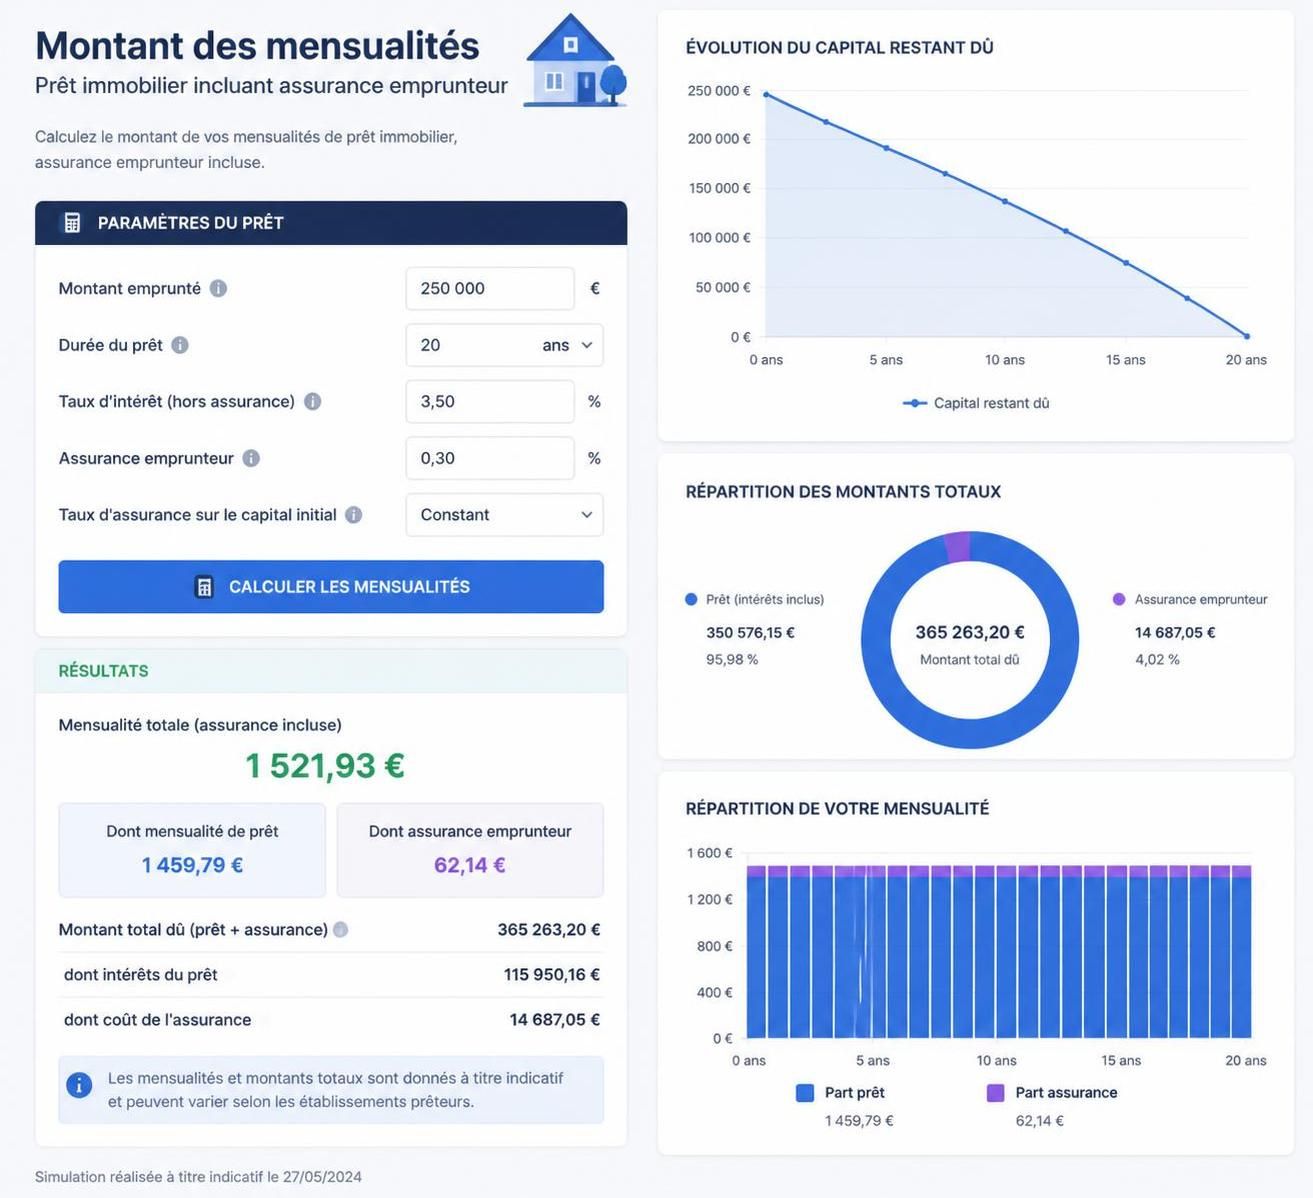
Task: Click the calculator icon in Paramètres du prêt header
Action: coord(72,223)
